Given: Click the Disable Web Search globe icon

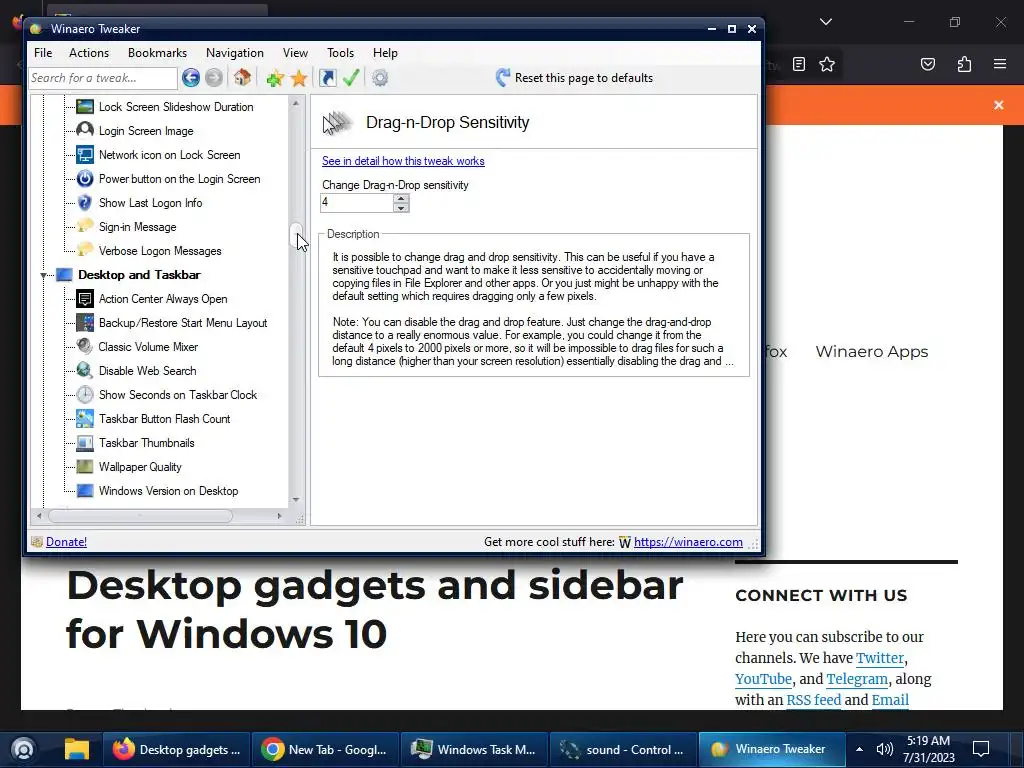Looking at the screenshot, I should point(85,371).
